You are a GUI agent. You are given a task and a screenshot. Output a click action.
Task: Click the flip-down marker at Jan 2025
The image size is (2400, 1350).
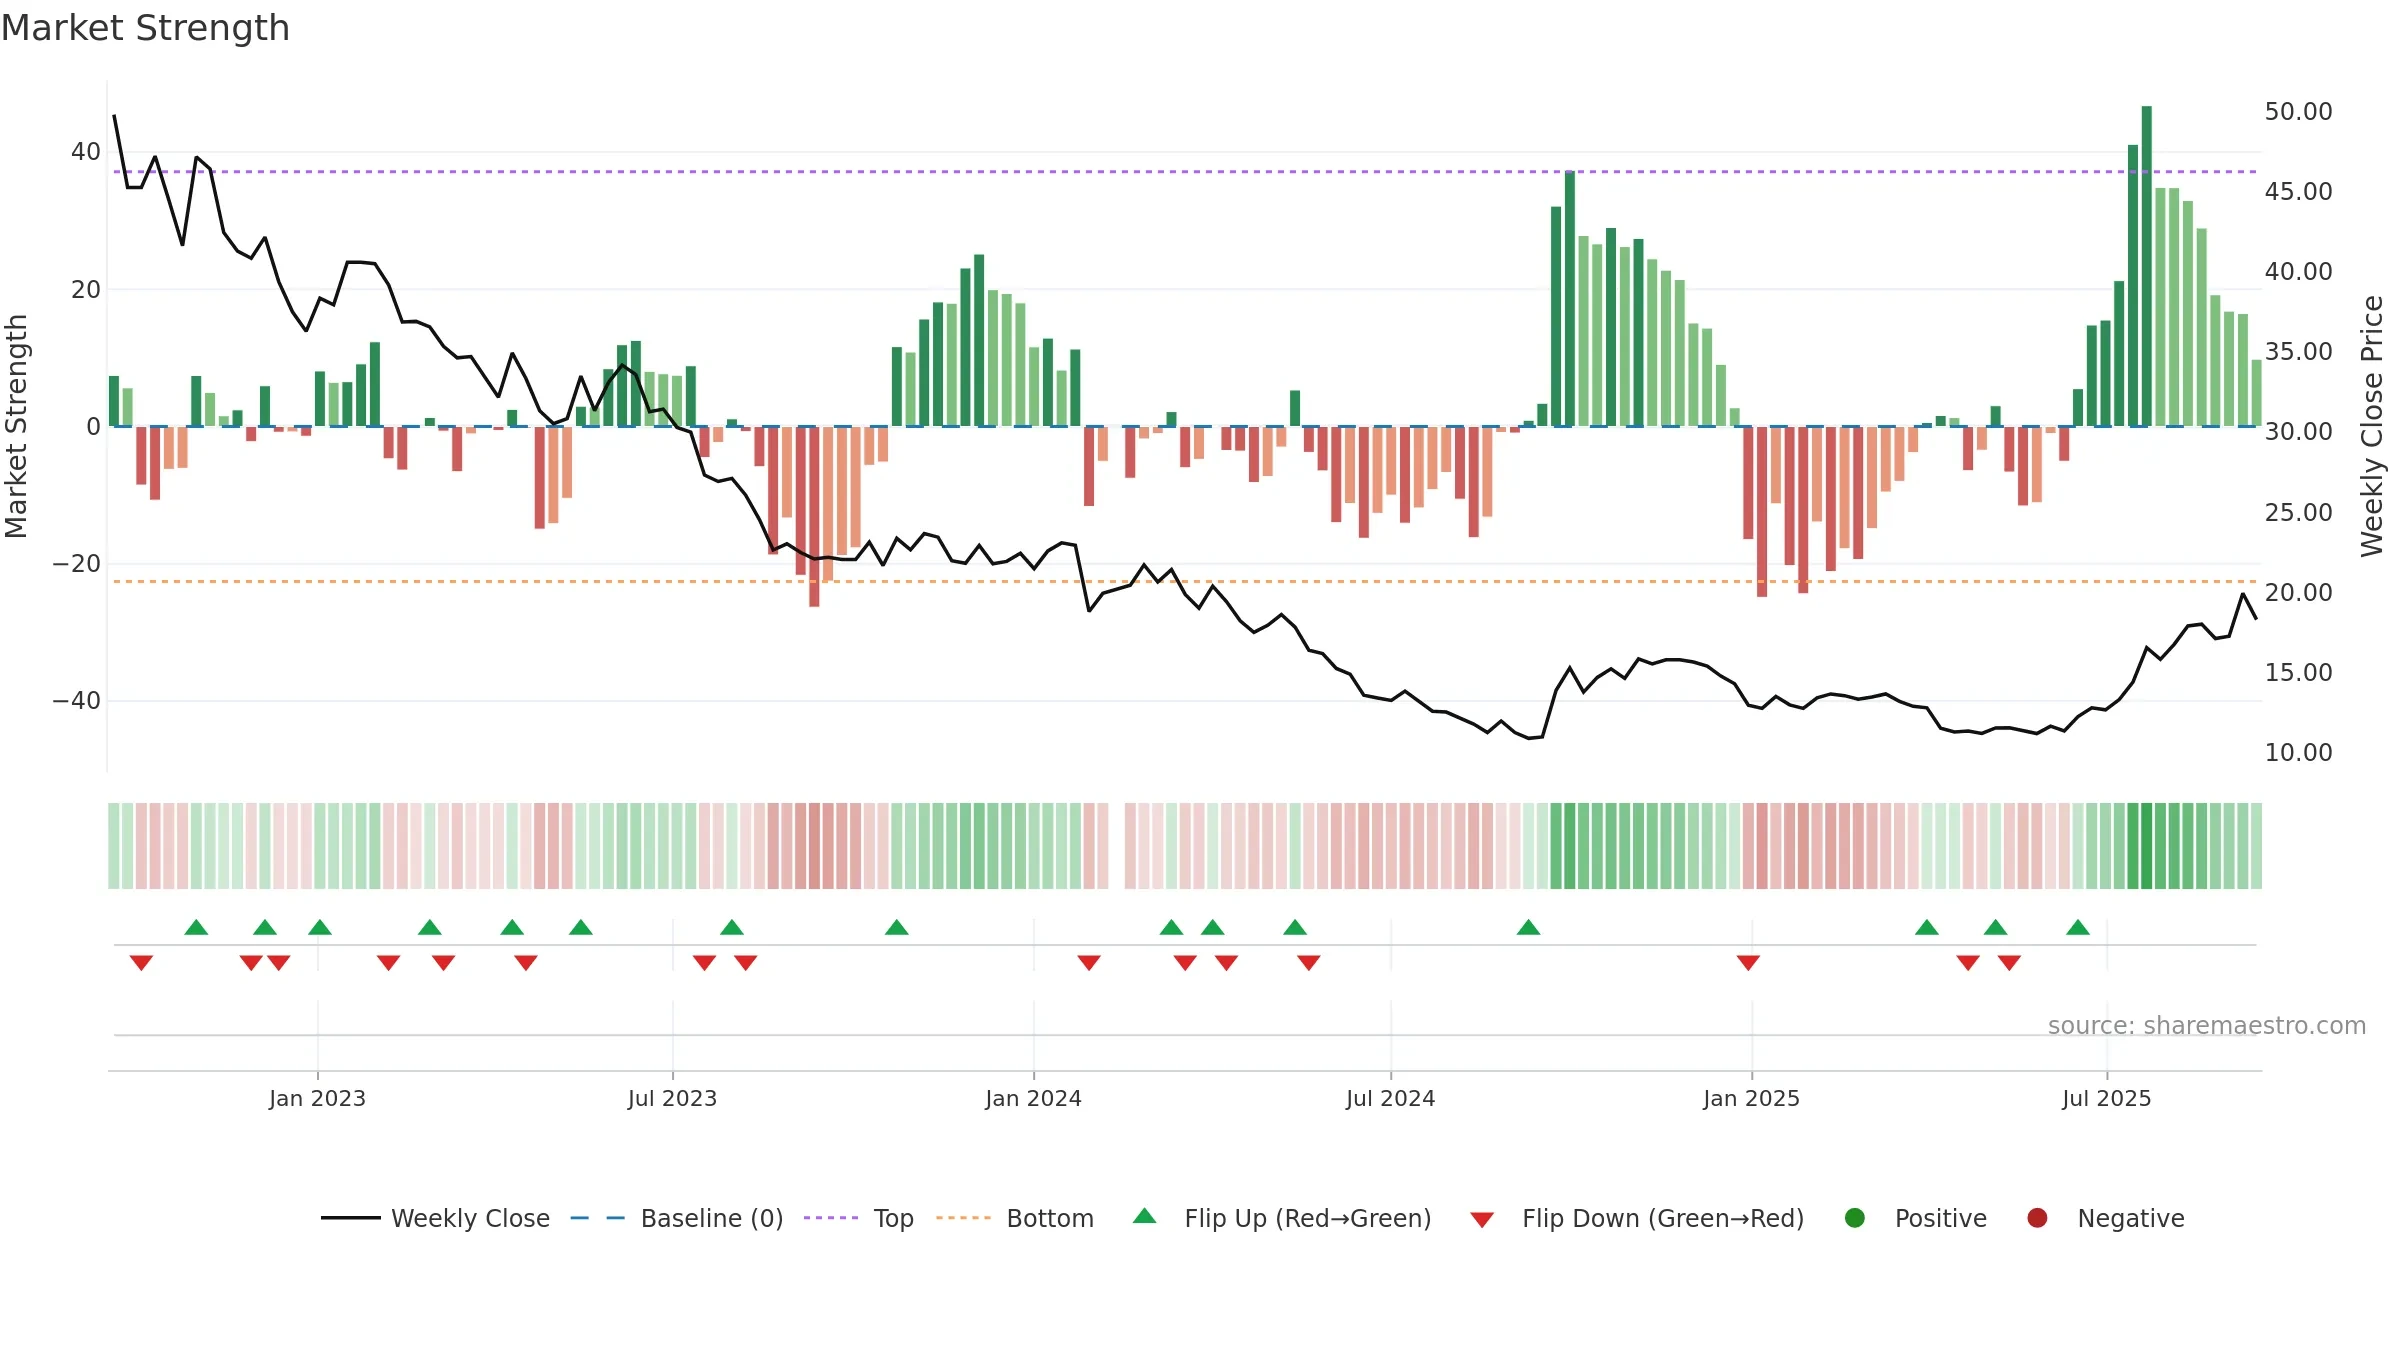[1748, 963]
